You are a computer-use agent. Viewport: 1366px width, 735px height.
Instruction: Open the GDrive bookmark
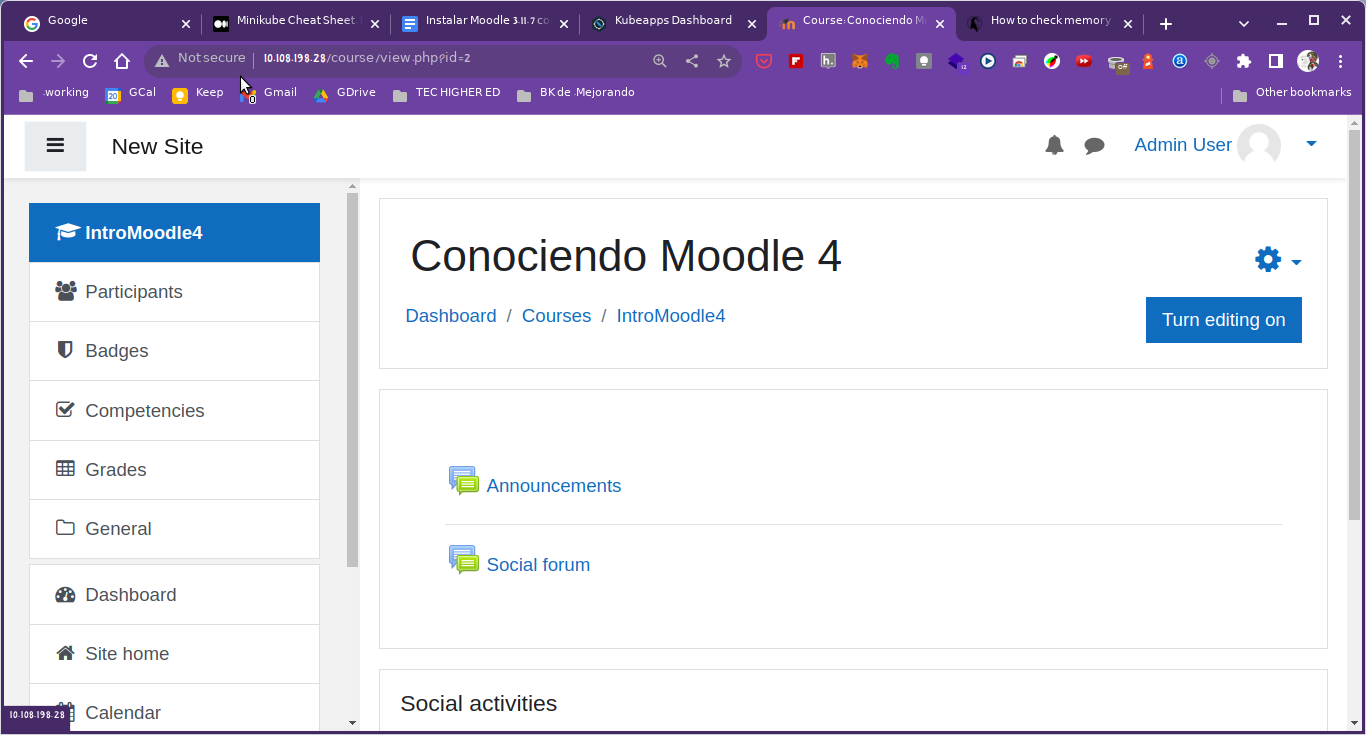[345, 94]
